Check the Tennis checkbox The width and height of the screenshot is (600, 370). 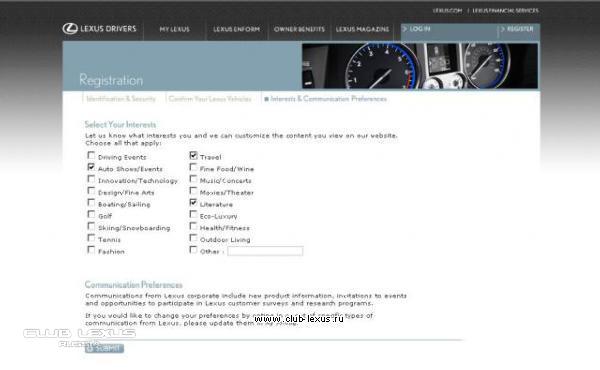(x=91, y=238)
